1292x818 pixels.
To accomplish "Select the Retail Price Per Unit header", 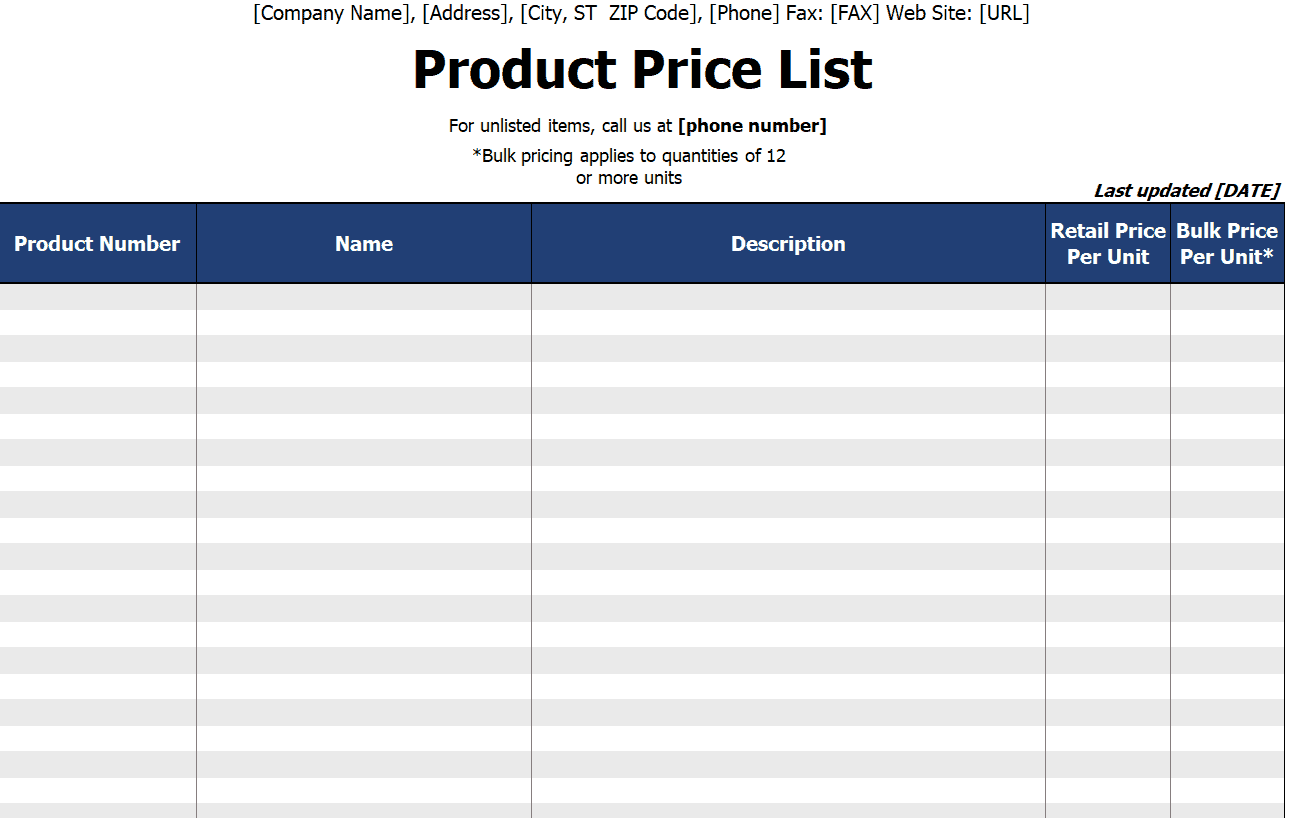I will pyautogui.click(x=1108, y=244).
